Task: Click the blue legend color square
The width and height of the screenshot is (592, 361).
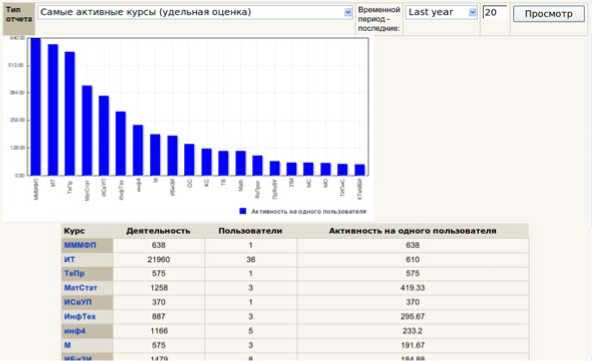Action: pyautogui.click(x=243, y=211)
